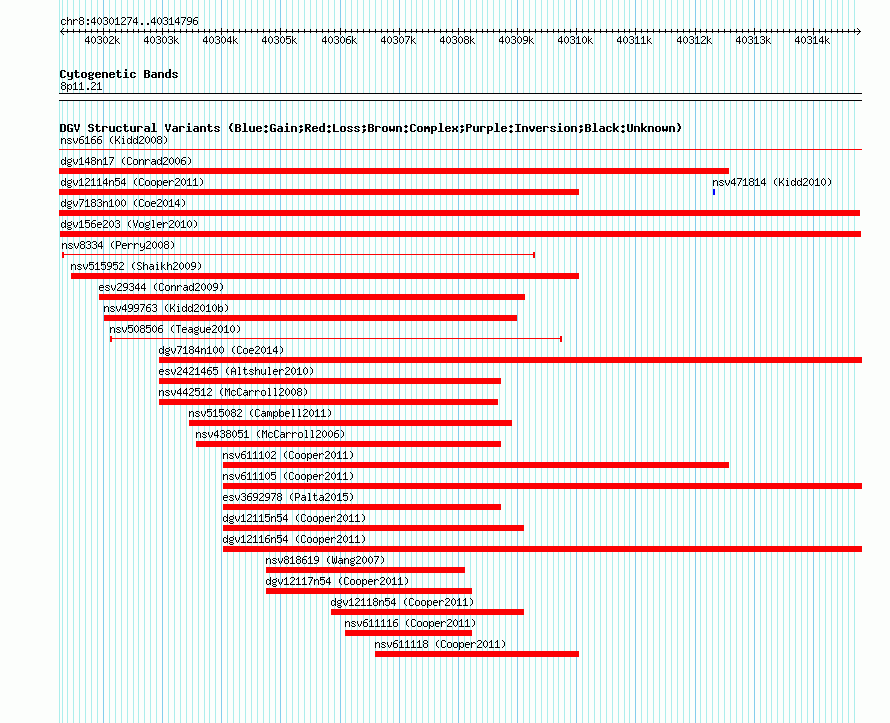
Task: Click nsv499763 (Kidd2010b) variant label
Action: 166,308
